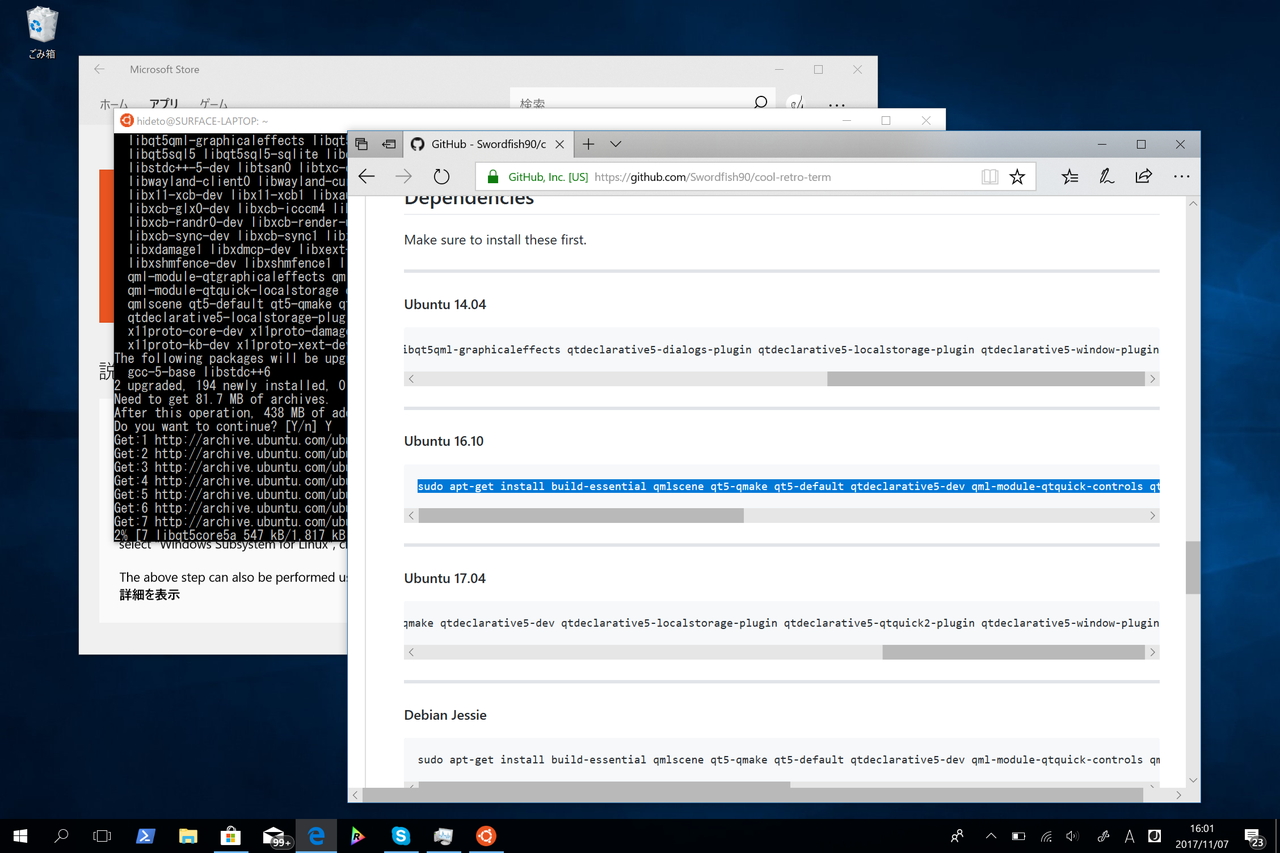Add the GitHub page to favorites

(1017, 176)
